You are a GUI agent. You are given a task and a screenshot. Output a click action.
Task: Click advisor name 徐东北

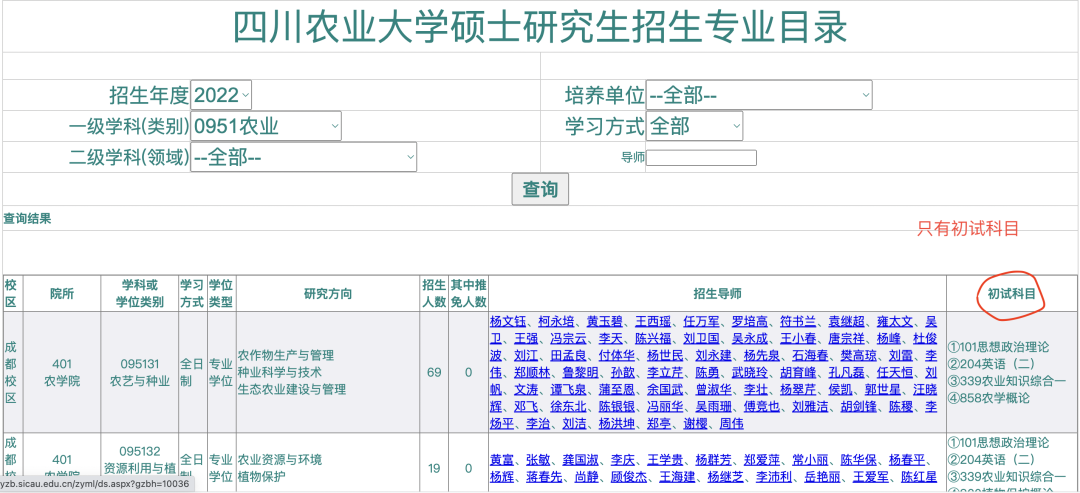pos(568,407)
